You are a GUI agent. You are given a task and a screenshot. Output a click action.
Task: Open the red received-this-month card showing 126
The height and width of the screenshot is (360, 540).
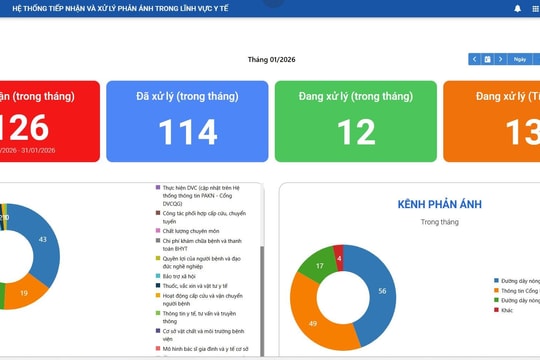(50, 121)
